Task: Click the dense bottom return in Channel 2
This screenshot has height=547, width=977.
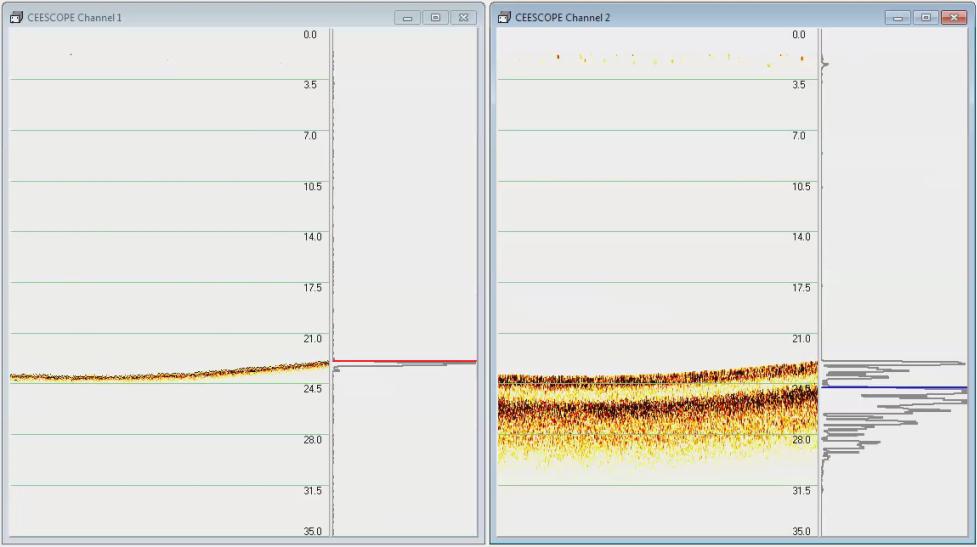Action: point(657,405)
